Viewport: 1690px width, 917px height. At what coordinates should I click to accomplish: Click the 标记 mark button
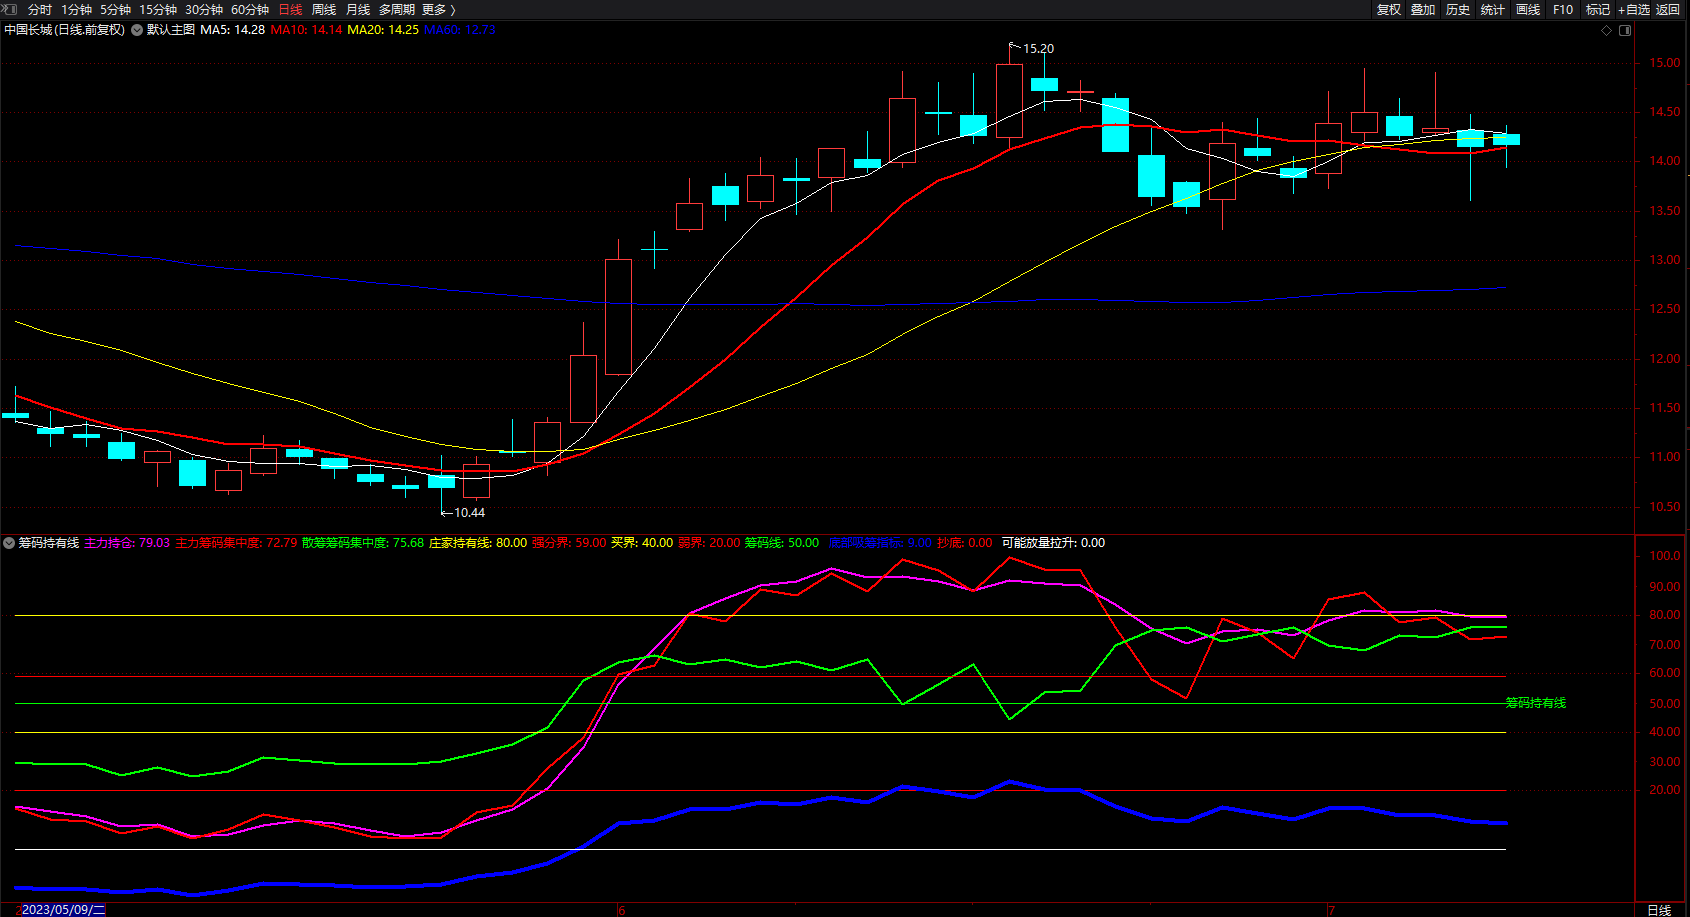[x=1598, y=10]
